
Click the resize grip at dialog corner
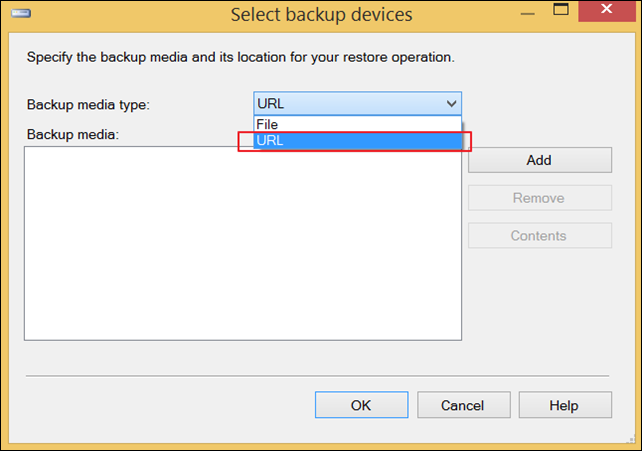click(x=630, y=439)
